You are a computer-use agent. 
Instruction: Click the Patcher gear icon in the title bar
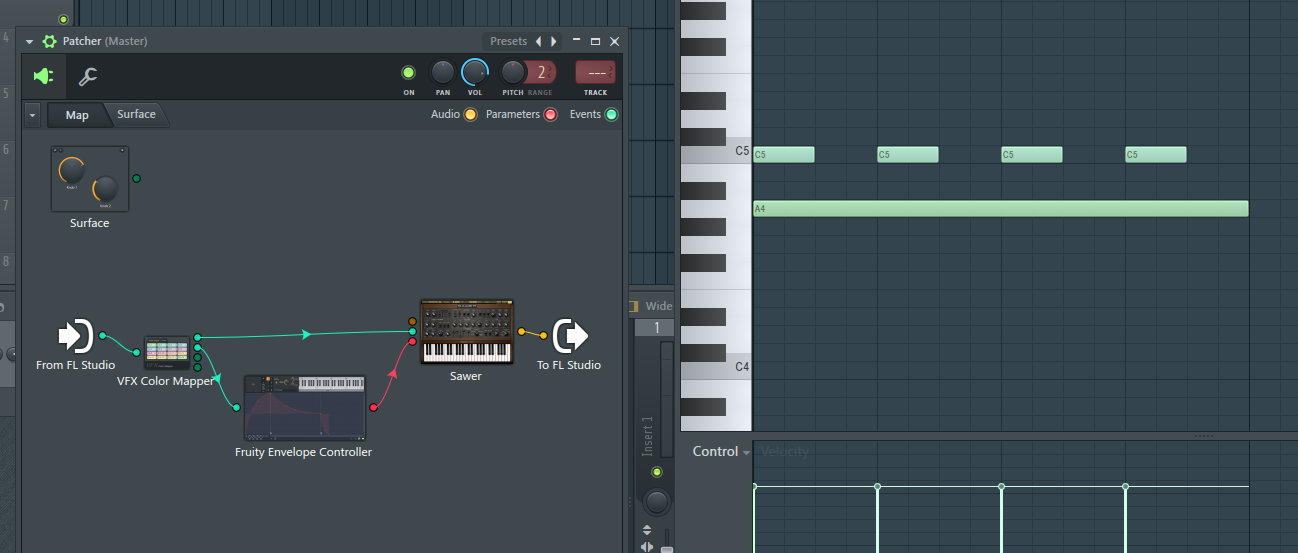click(x=49, y=42)
